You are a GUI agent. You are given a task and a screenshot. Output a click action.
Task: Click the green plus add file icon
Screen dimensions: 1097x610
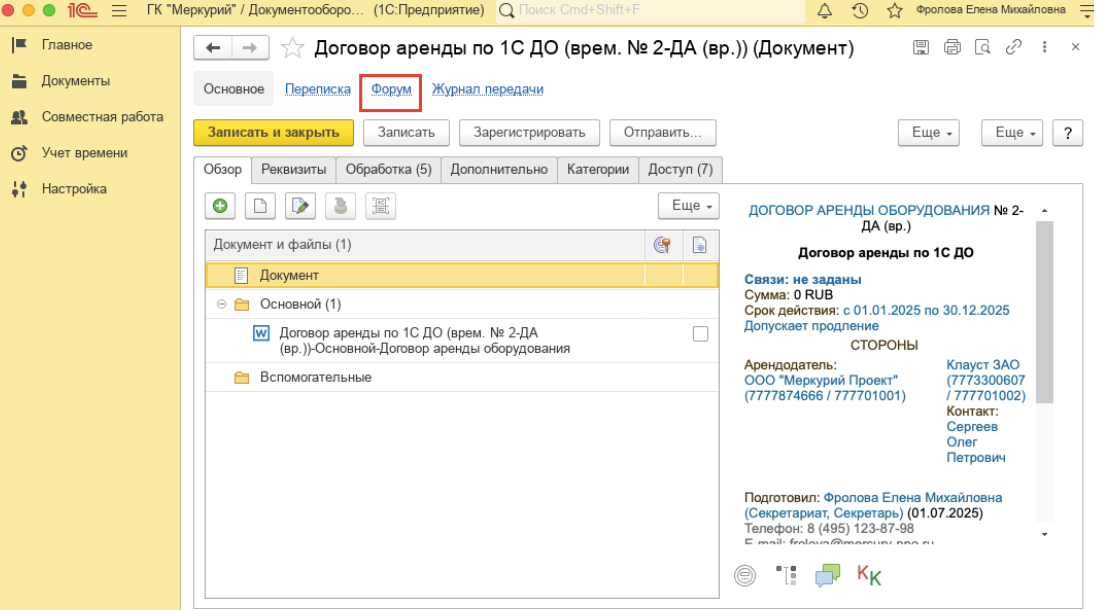point(220,206)
